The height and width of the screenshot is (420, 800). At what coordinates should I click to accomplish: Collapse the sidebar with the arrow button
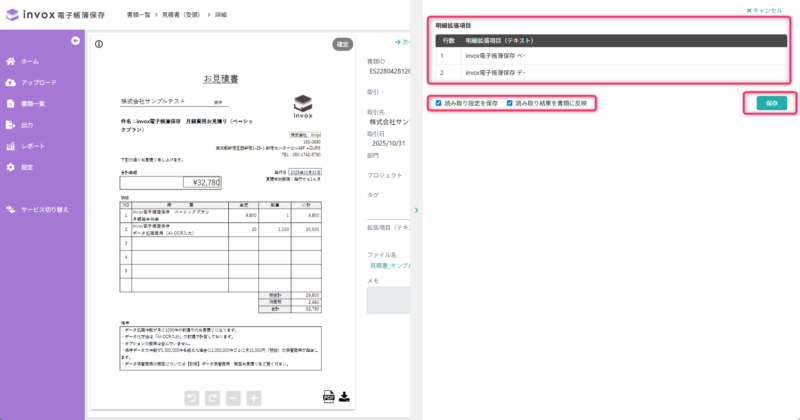coord(75,40)
